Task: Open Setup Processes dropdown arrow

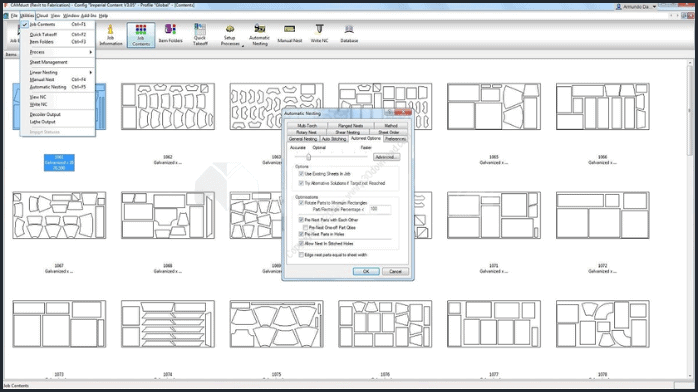Action: coord(243,45)
